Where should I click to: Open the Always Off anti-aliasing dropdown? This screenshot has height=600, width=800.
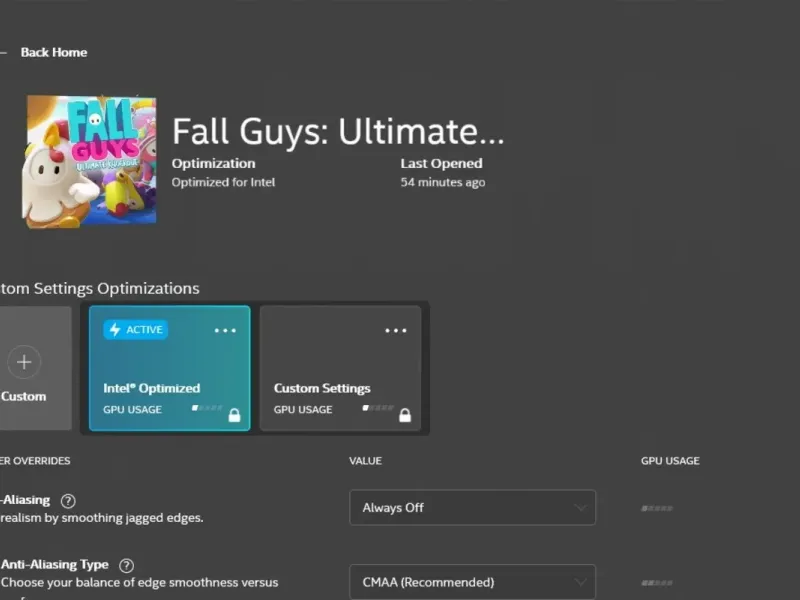(x=472, y=508)
